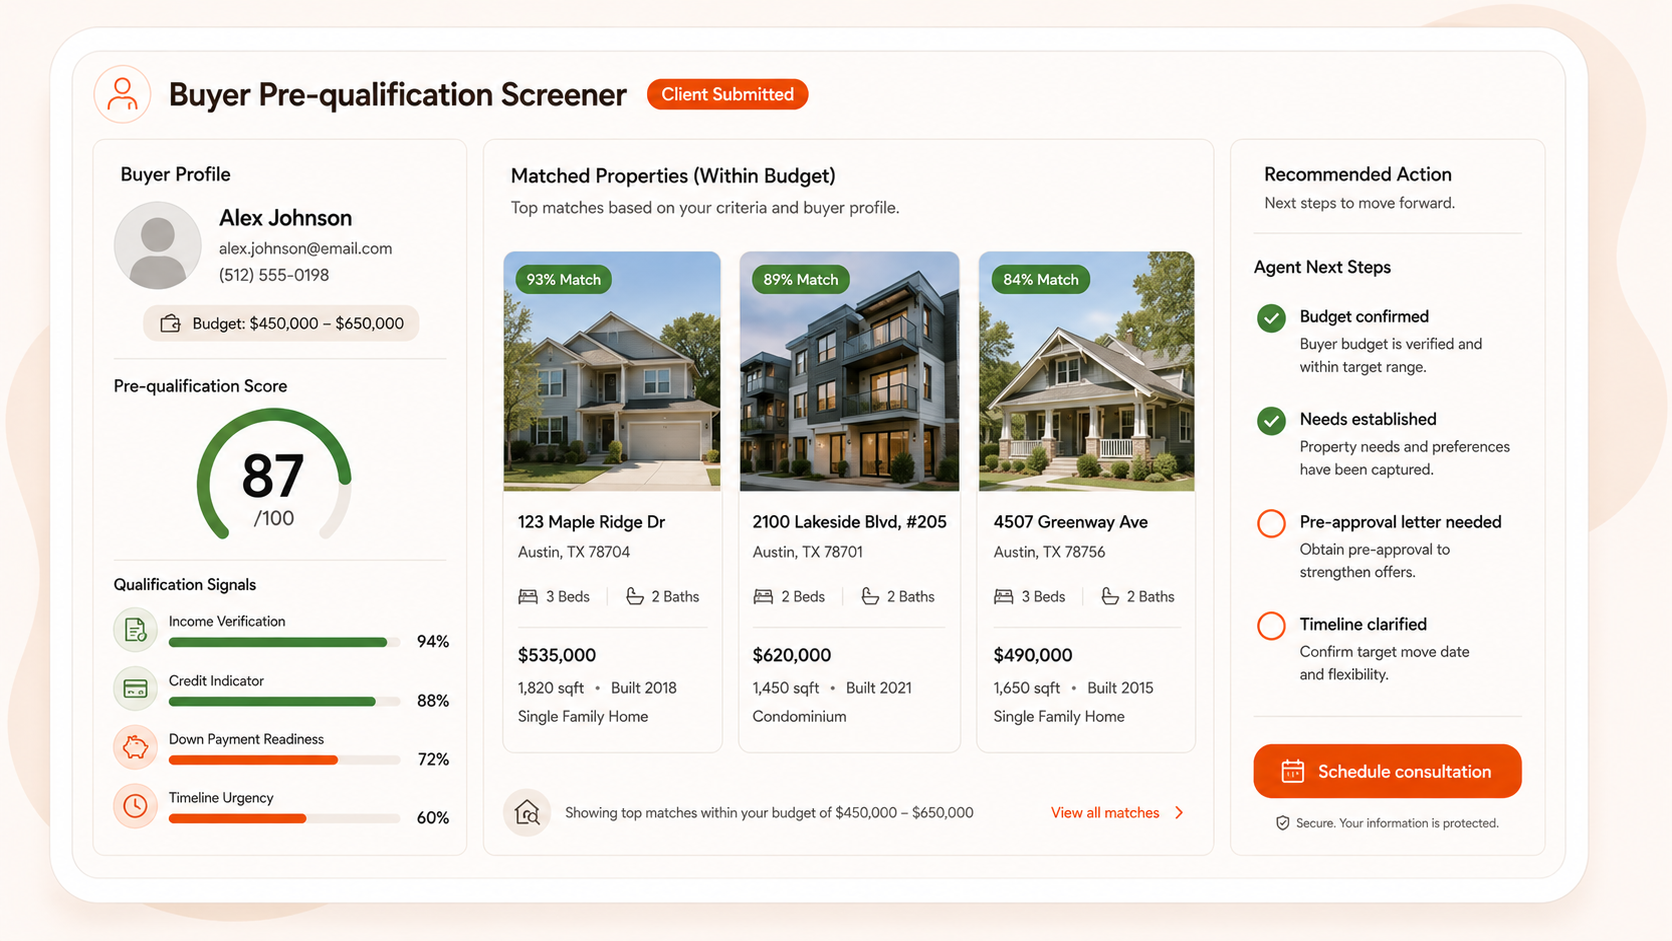Click the Timeline Urgency progress bar

pos(284,818)
